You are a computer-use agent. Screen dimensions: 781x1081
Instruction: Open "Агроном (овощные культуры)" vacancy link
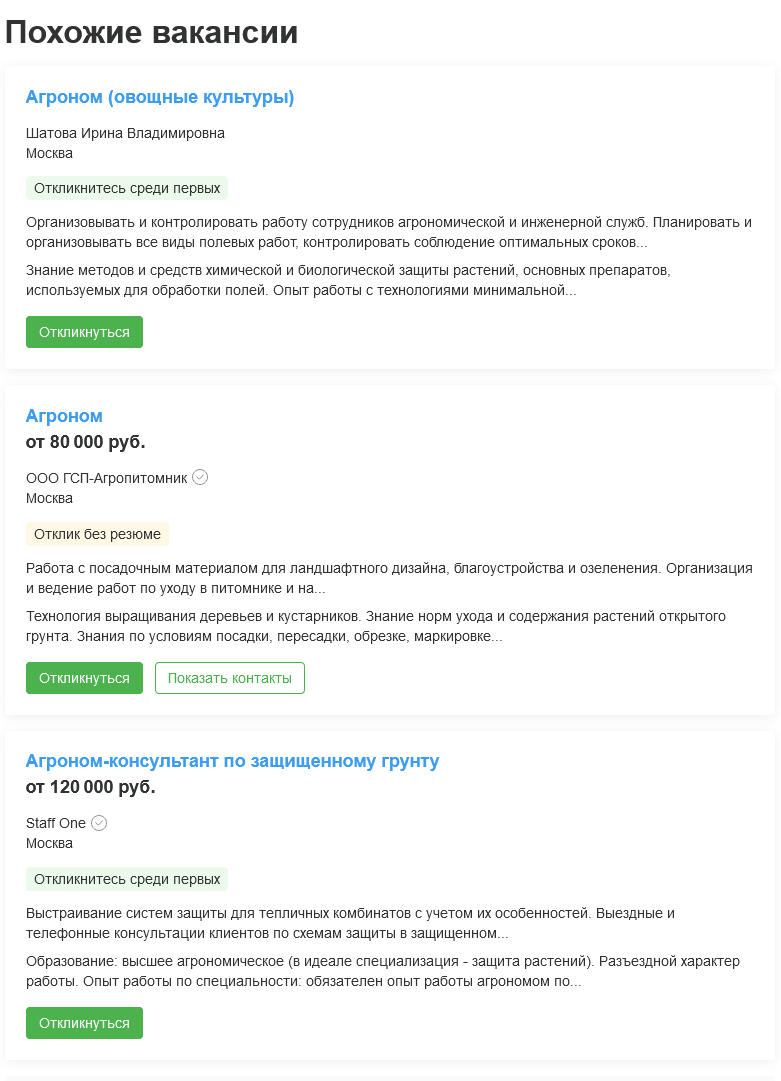tap(160, 97)
